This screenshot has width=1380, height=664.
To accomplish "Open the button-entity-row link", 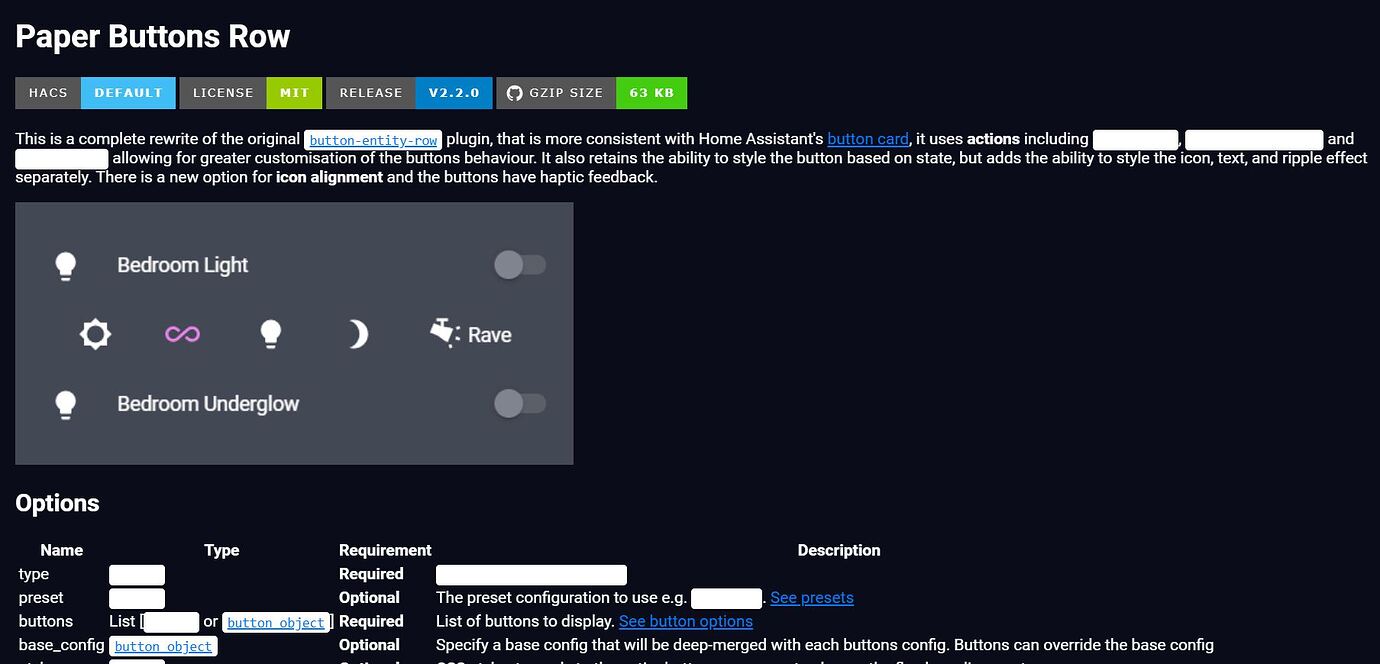I will [373, 139].
